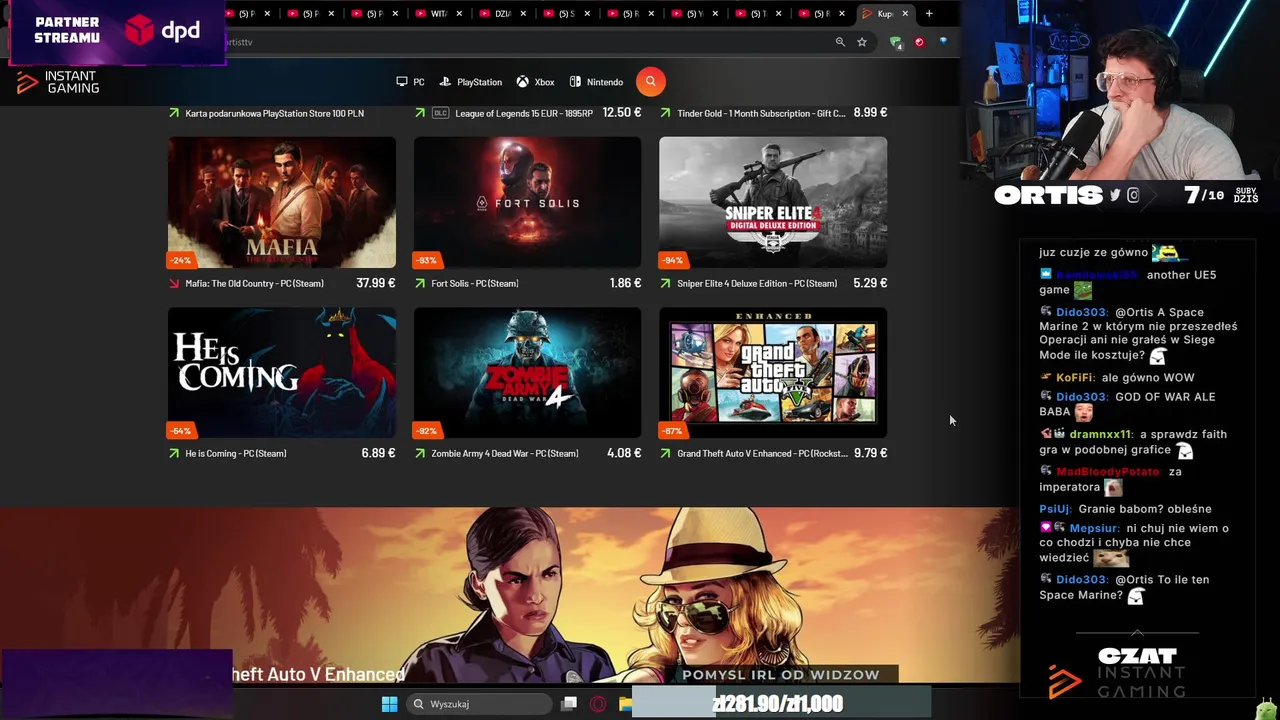Open Zombie Army 4 Dead War link
This screenshot has width=1280, height=720.
(505, 454)
